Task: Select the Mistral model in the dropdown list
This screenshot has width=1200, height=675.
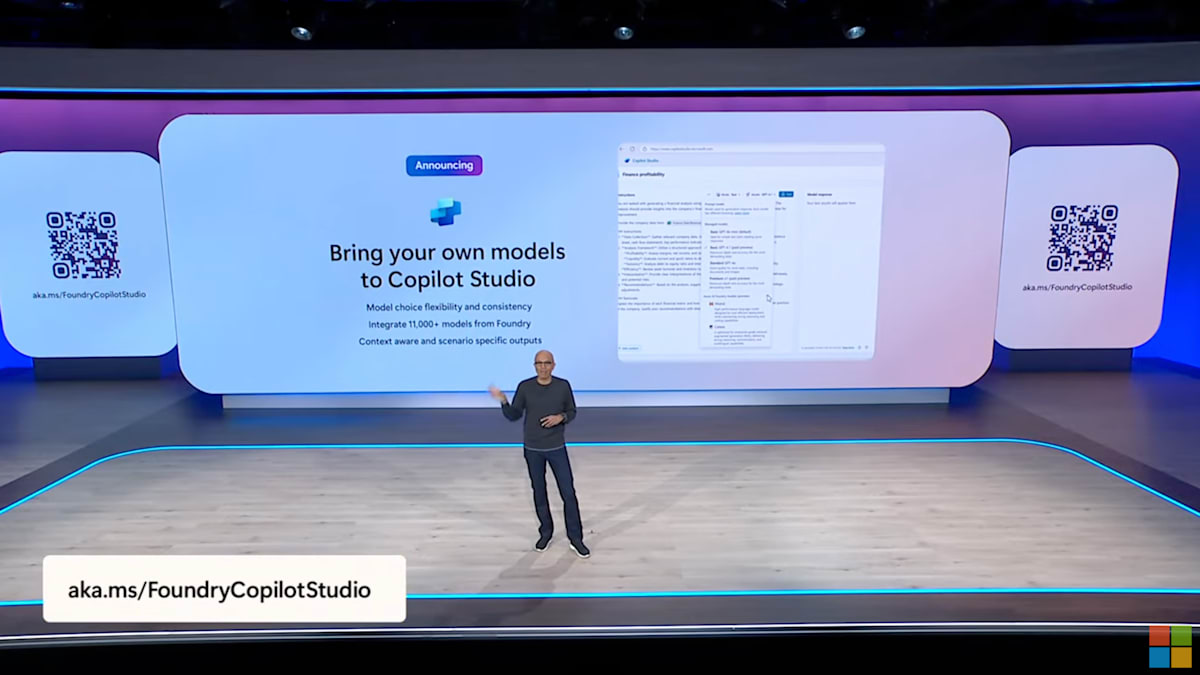Action: (x=736, y=313)
